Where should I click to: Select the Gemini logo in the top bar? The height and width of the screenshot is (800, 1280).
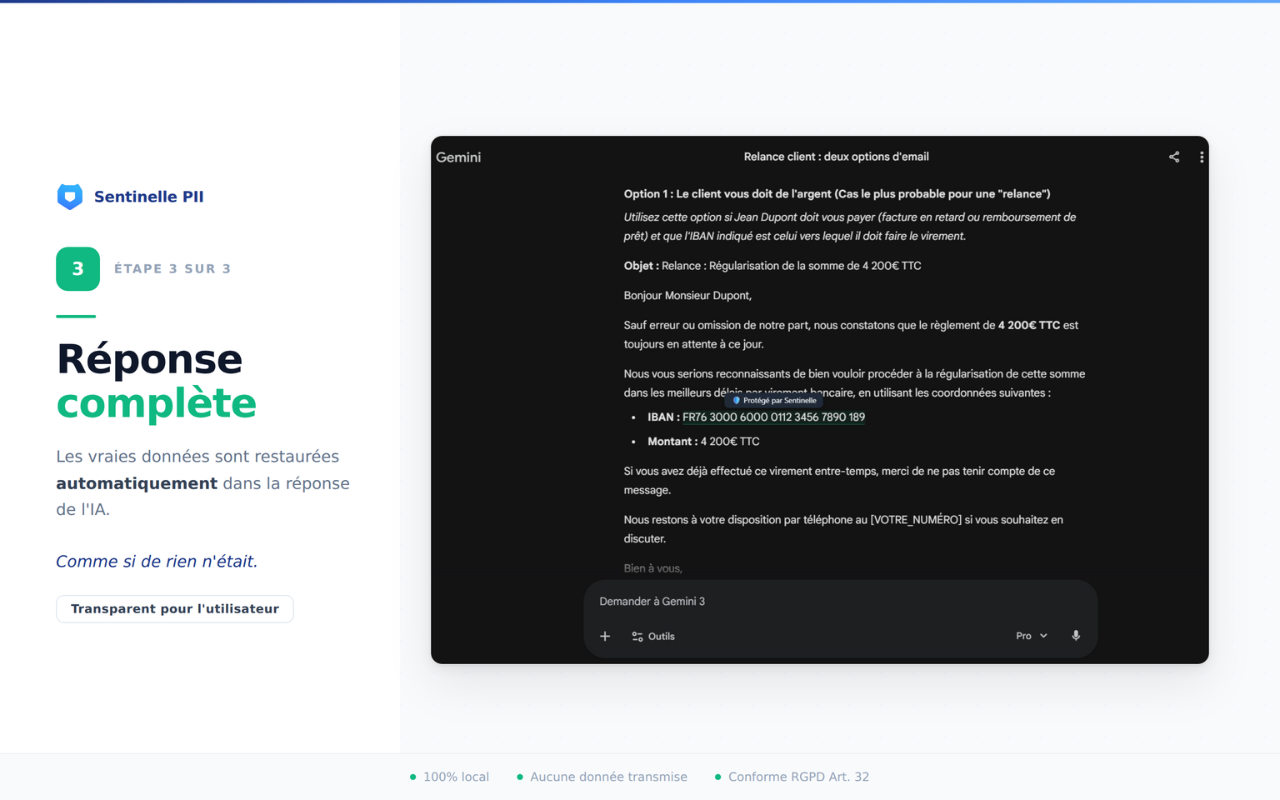(x=458, y=156)
